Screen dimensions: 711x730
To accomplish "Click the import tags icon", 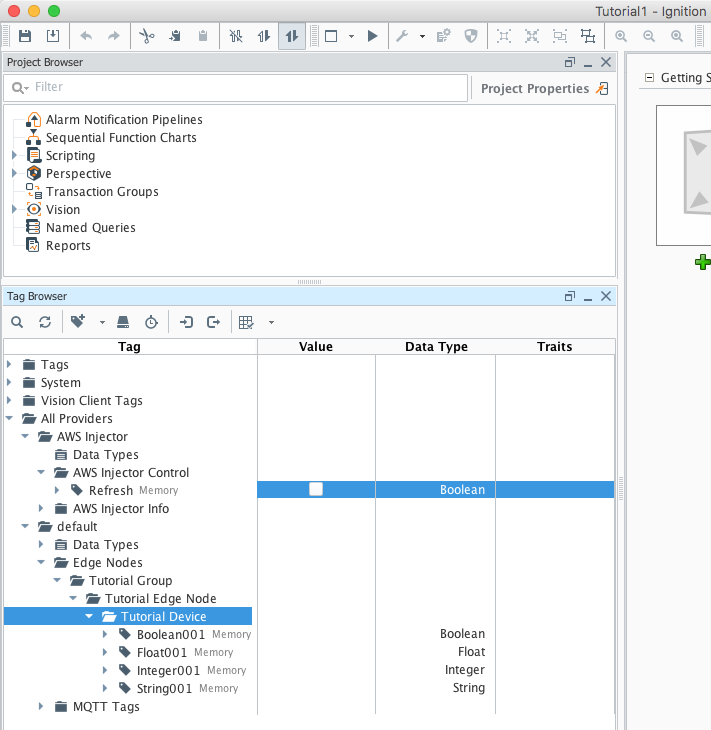I will pos(186,322).
